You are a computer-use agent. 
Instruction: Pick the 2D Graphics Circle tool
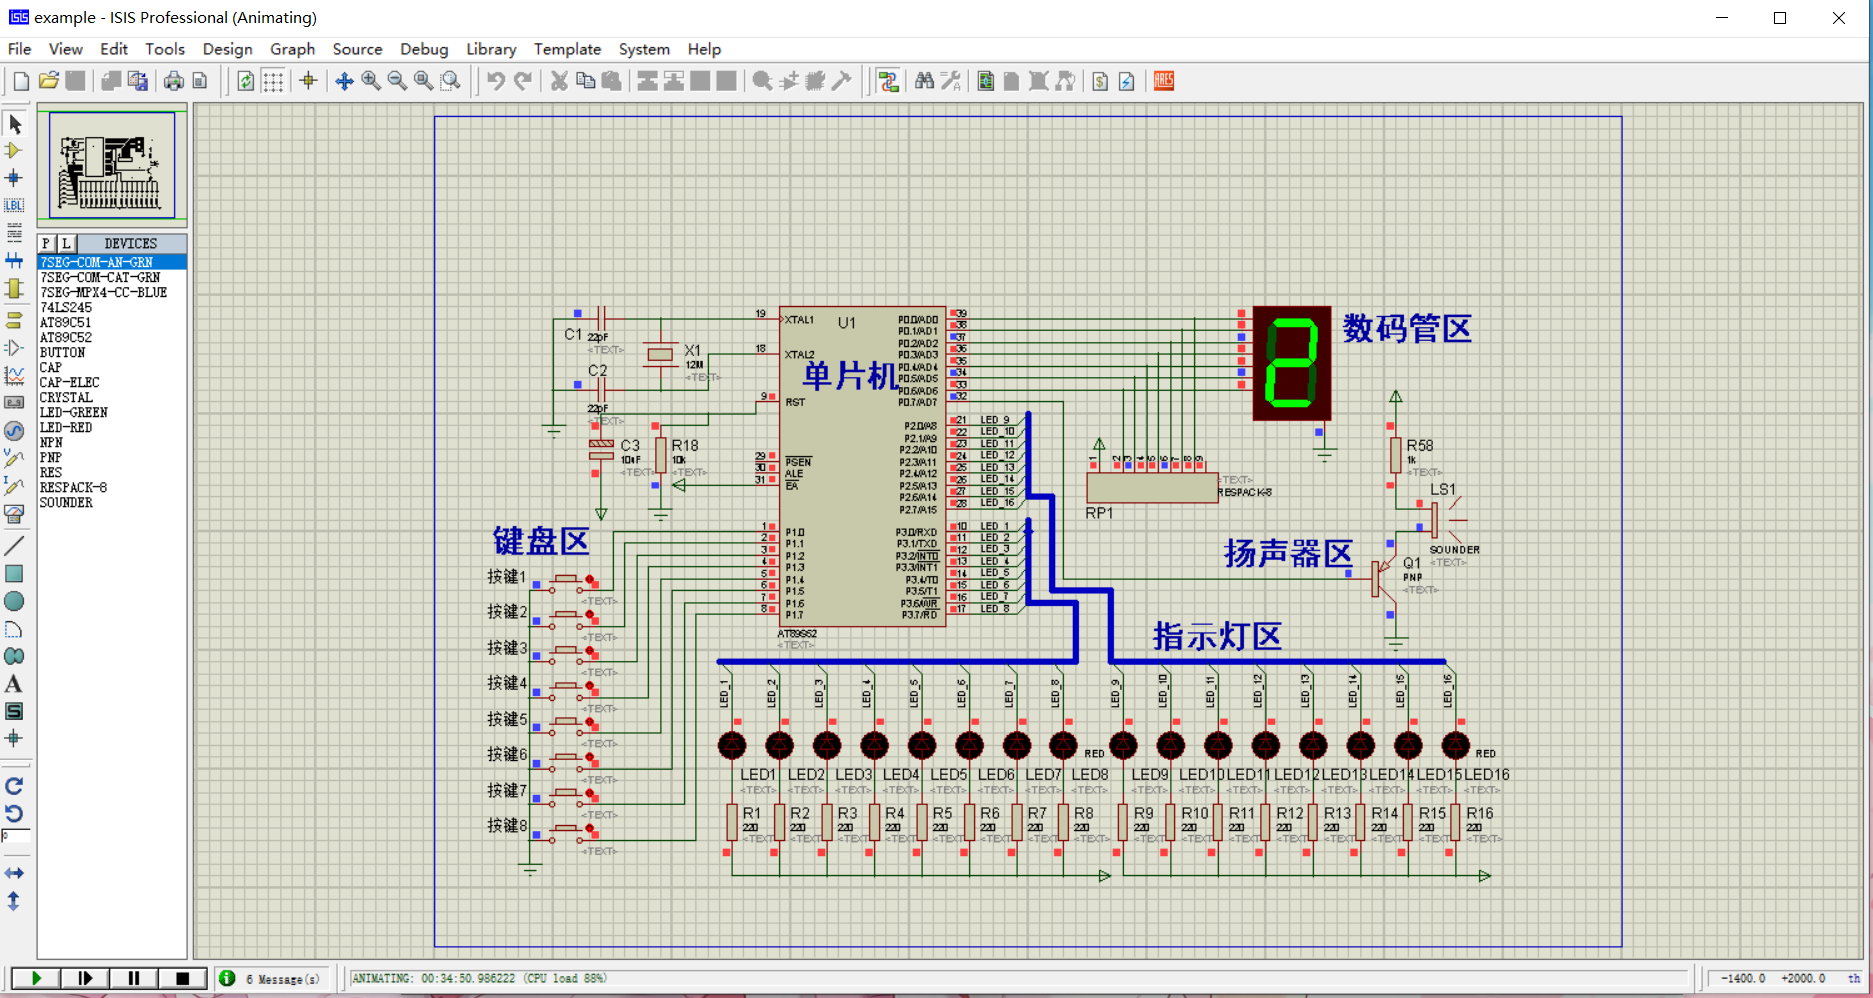[14, 601]
